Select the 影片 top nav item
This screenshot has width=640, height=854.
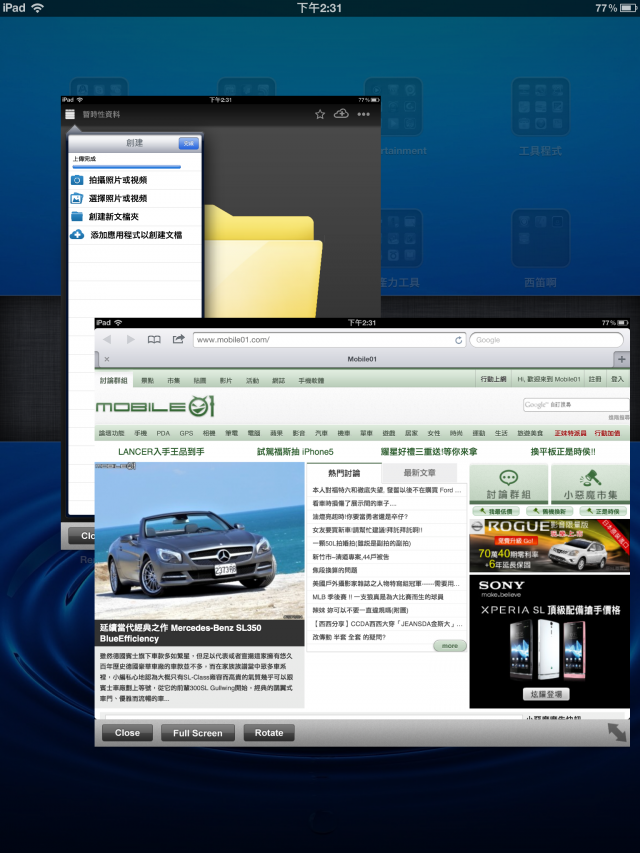[x=226, y=381]
